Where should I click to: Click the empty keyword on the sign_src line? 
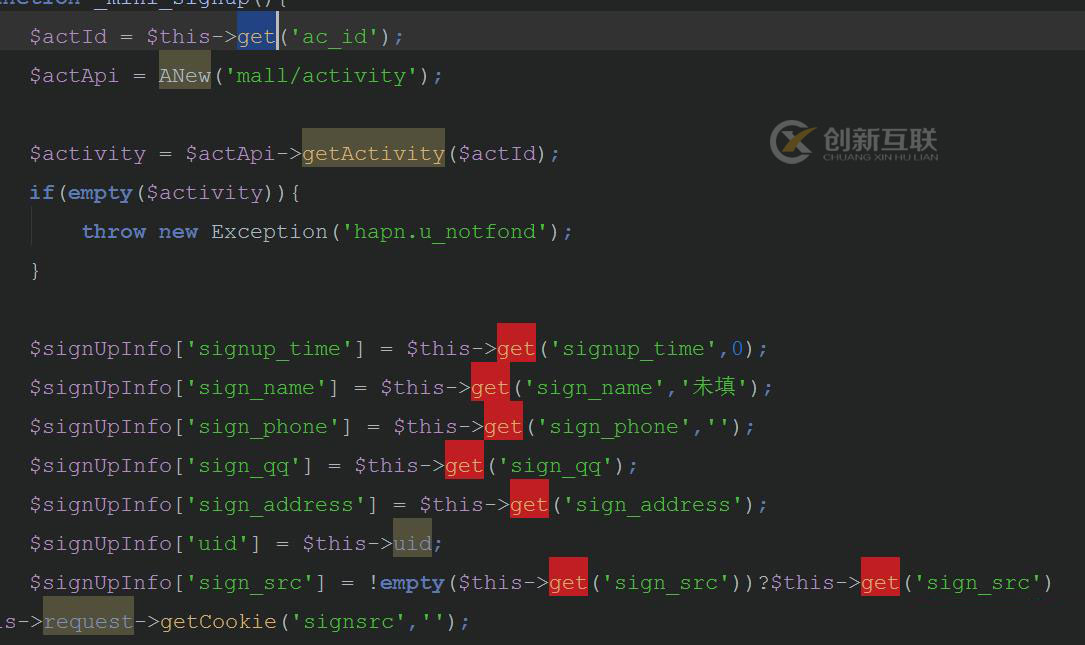coord(412,582)
